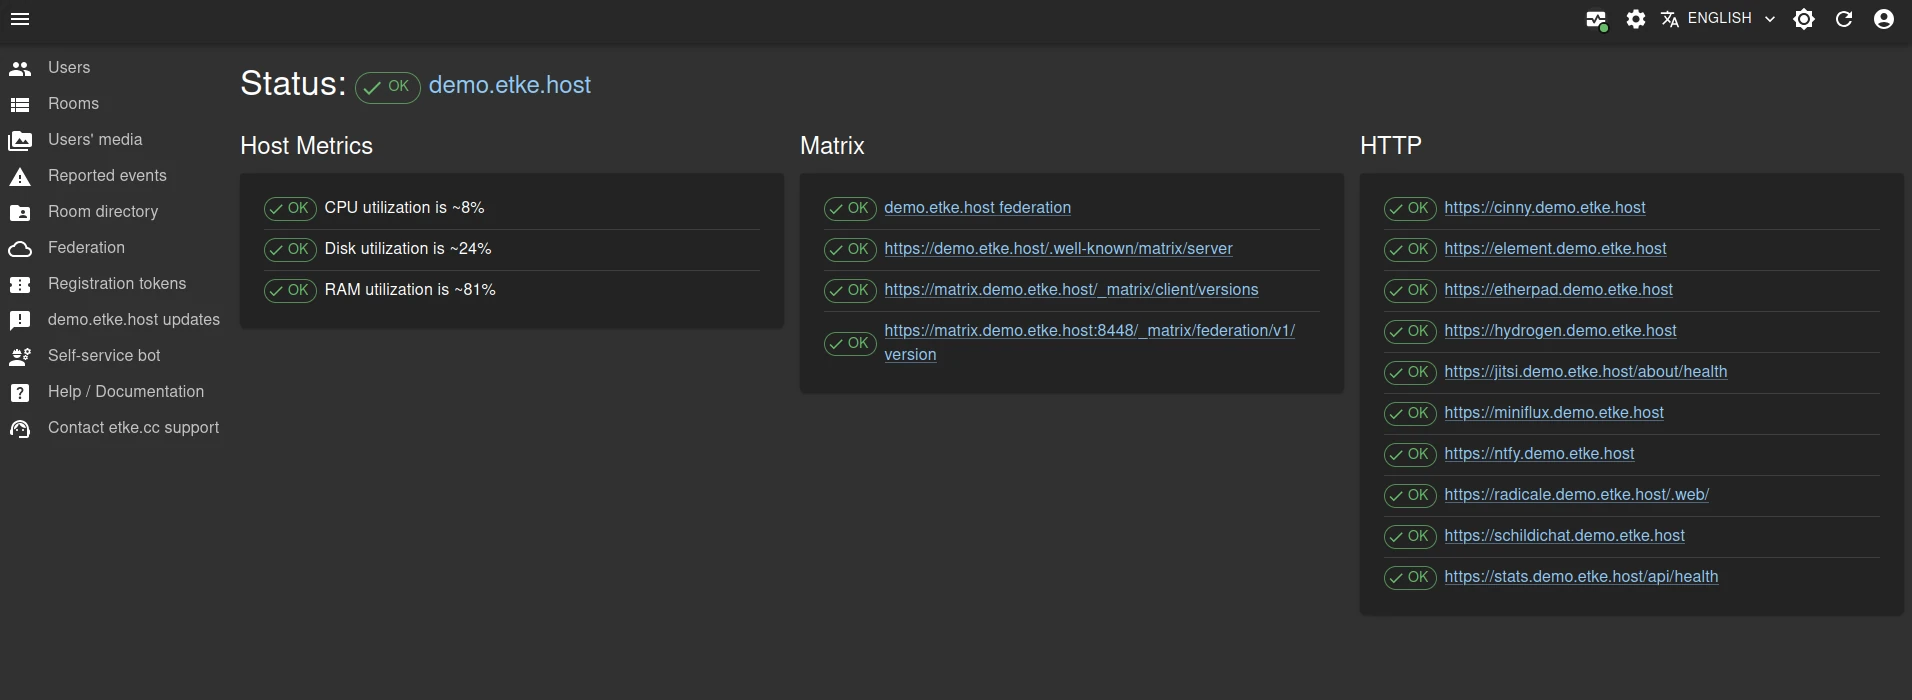This screenshot has width=1912, height=700.
Task: Click the Users icon in sidebar
Action: point(20,68)
